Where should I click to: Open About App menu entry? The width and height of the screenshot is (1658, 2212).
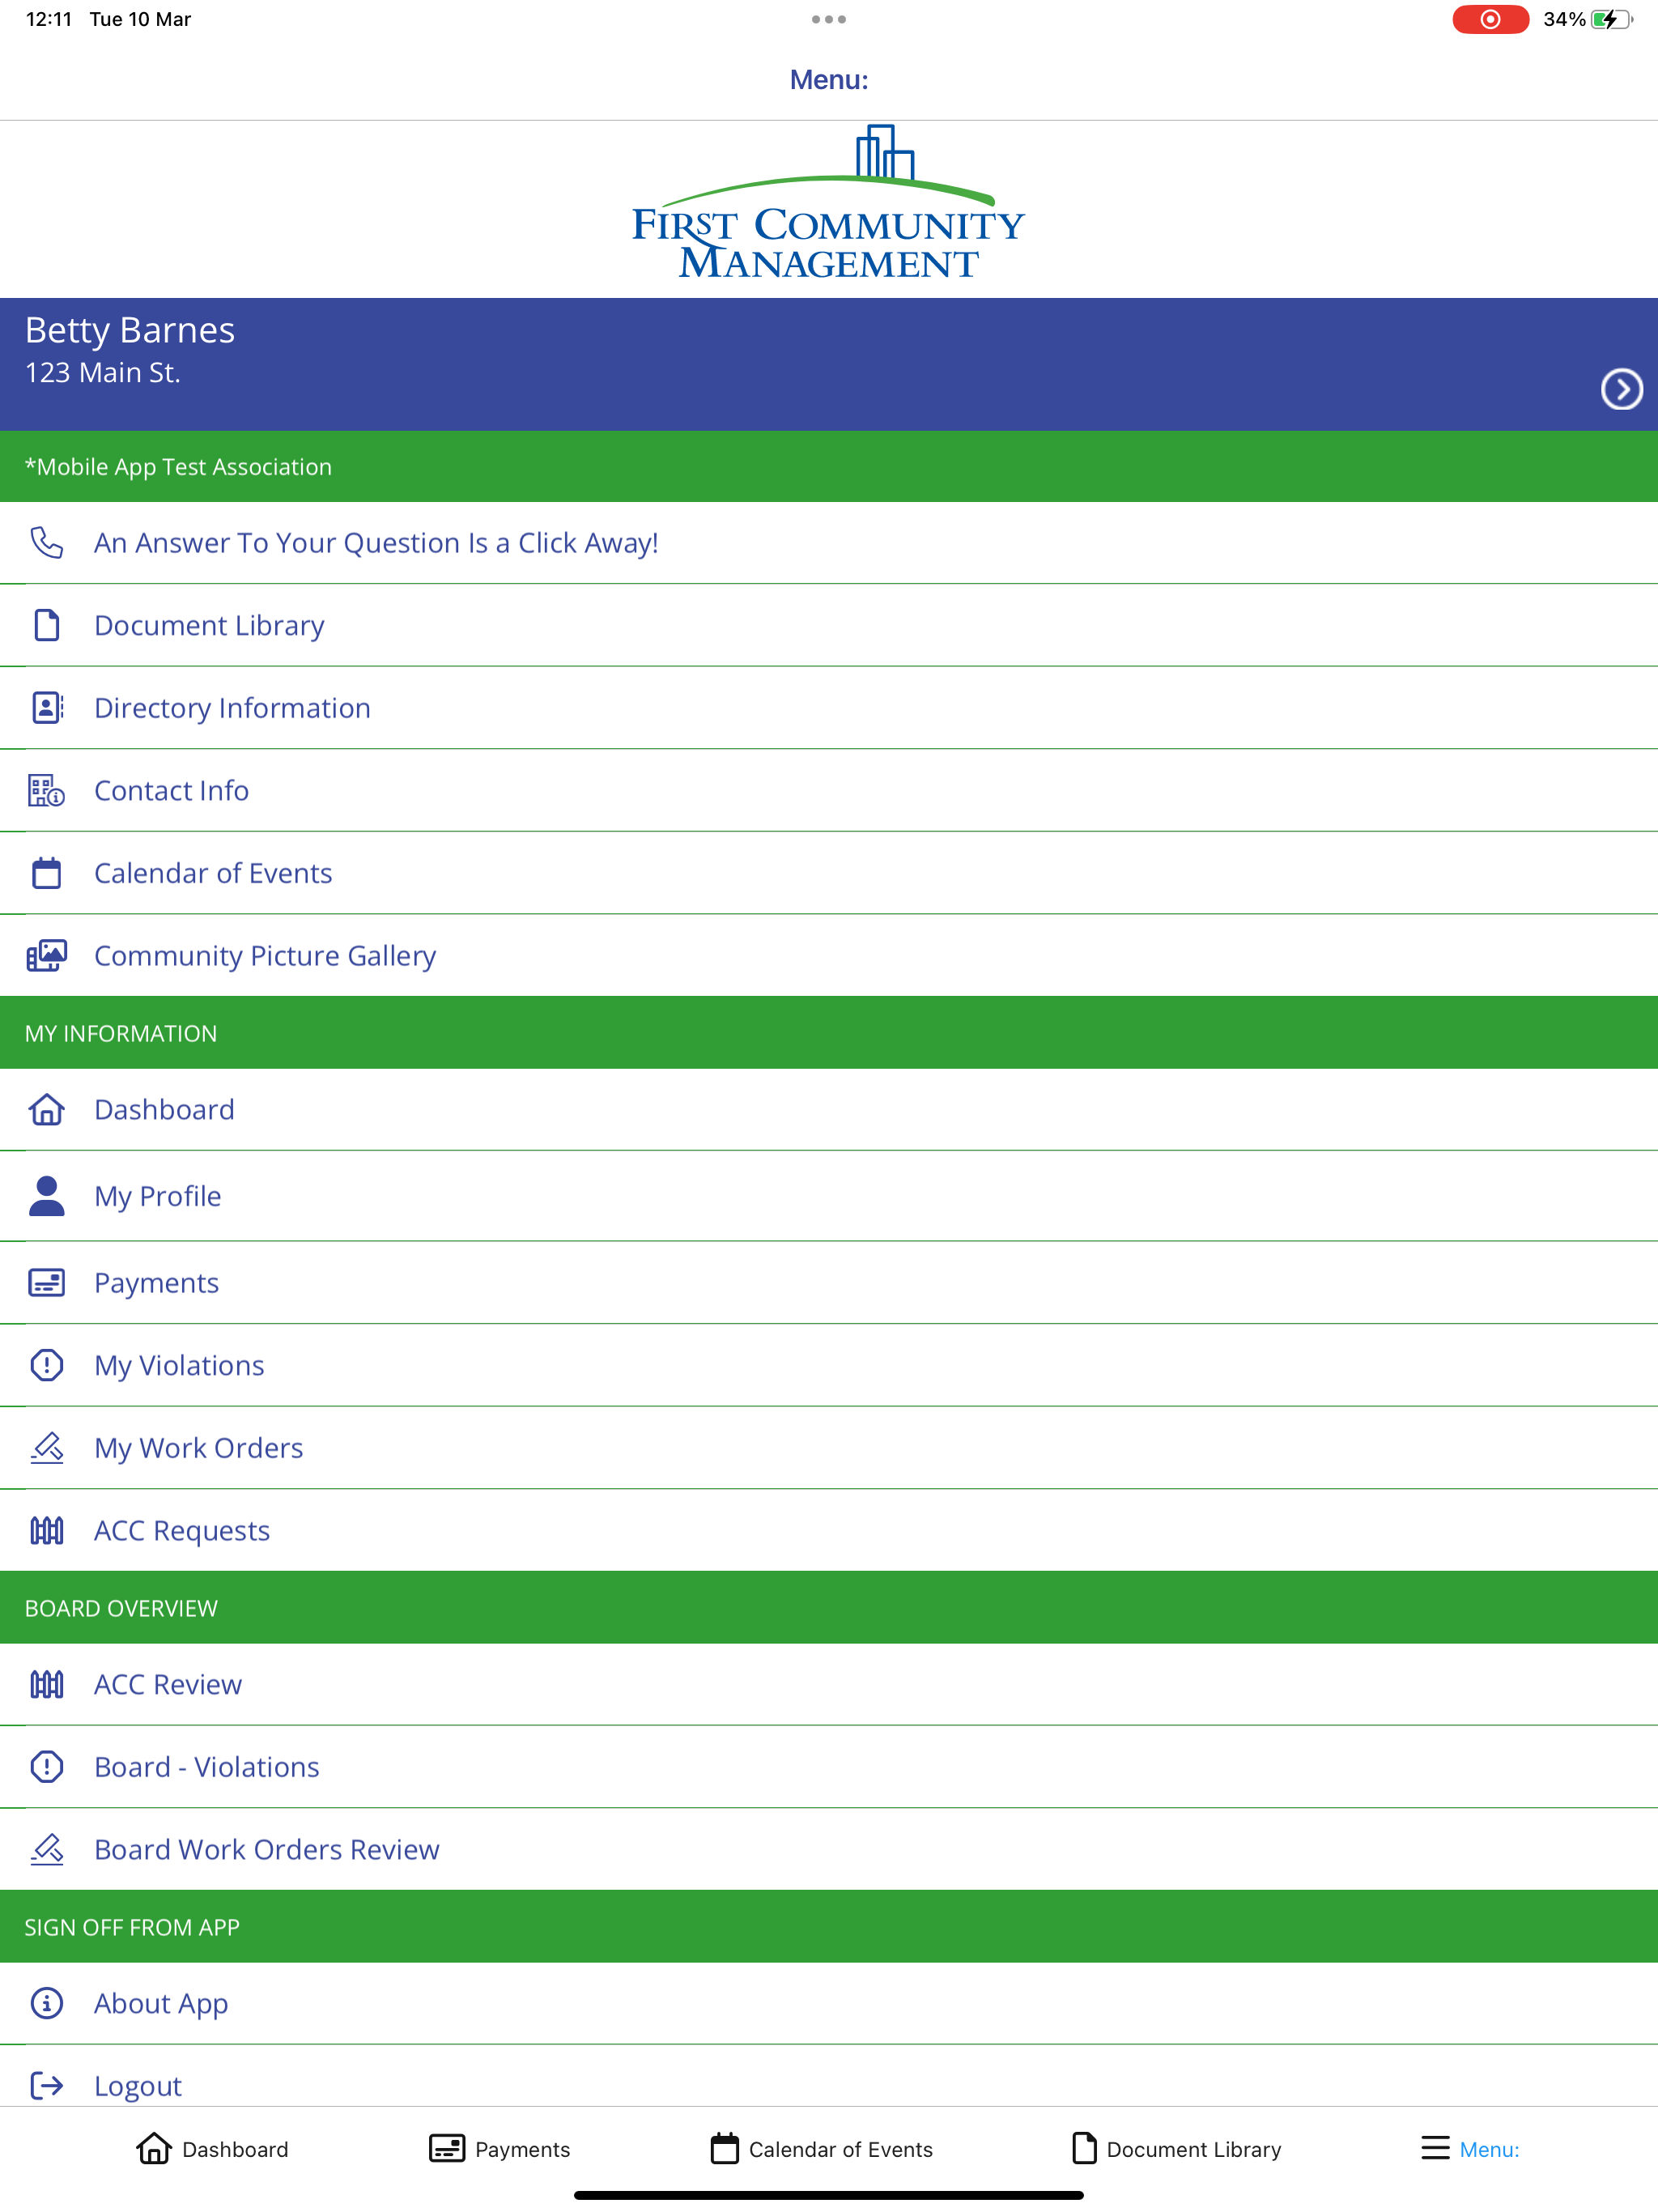[829, 2003]
